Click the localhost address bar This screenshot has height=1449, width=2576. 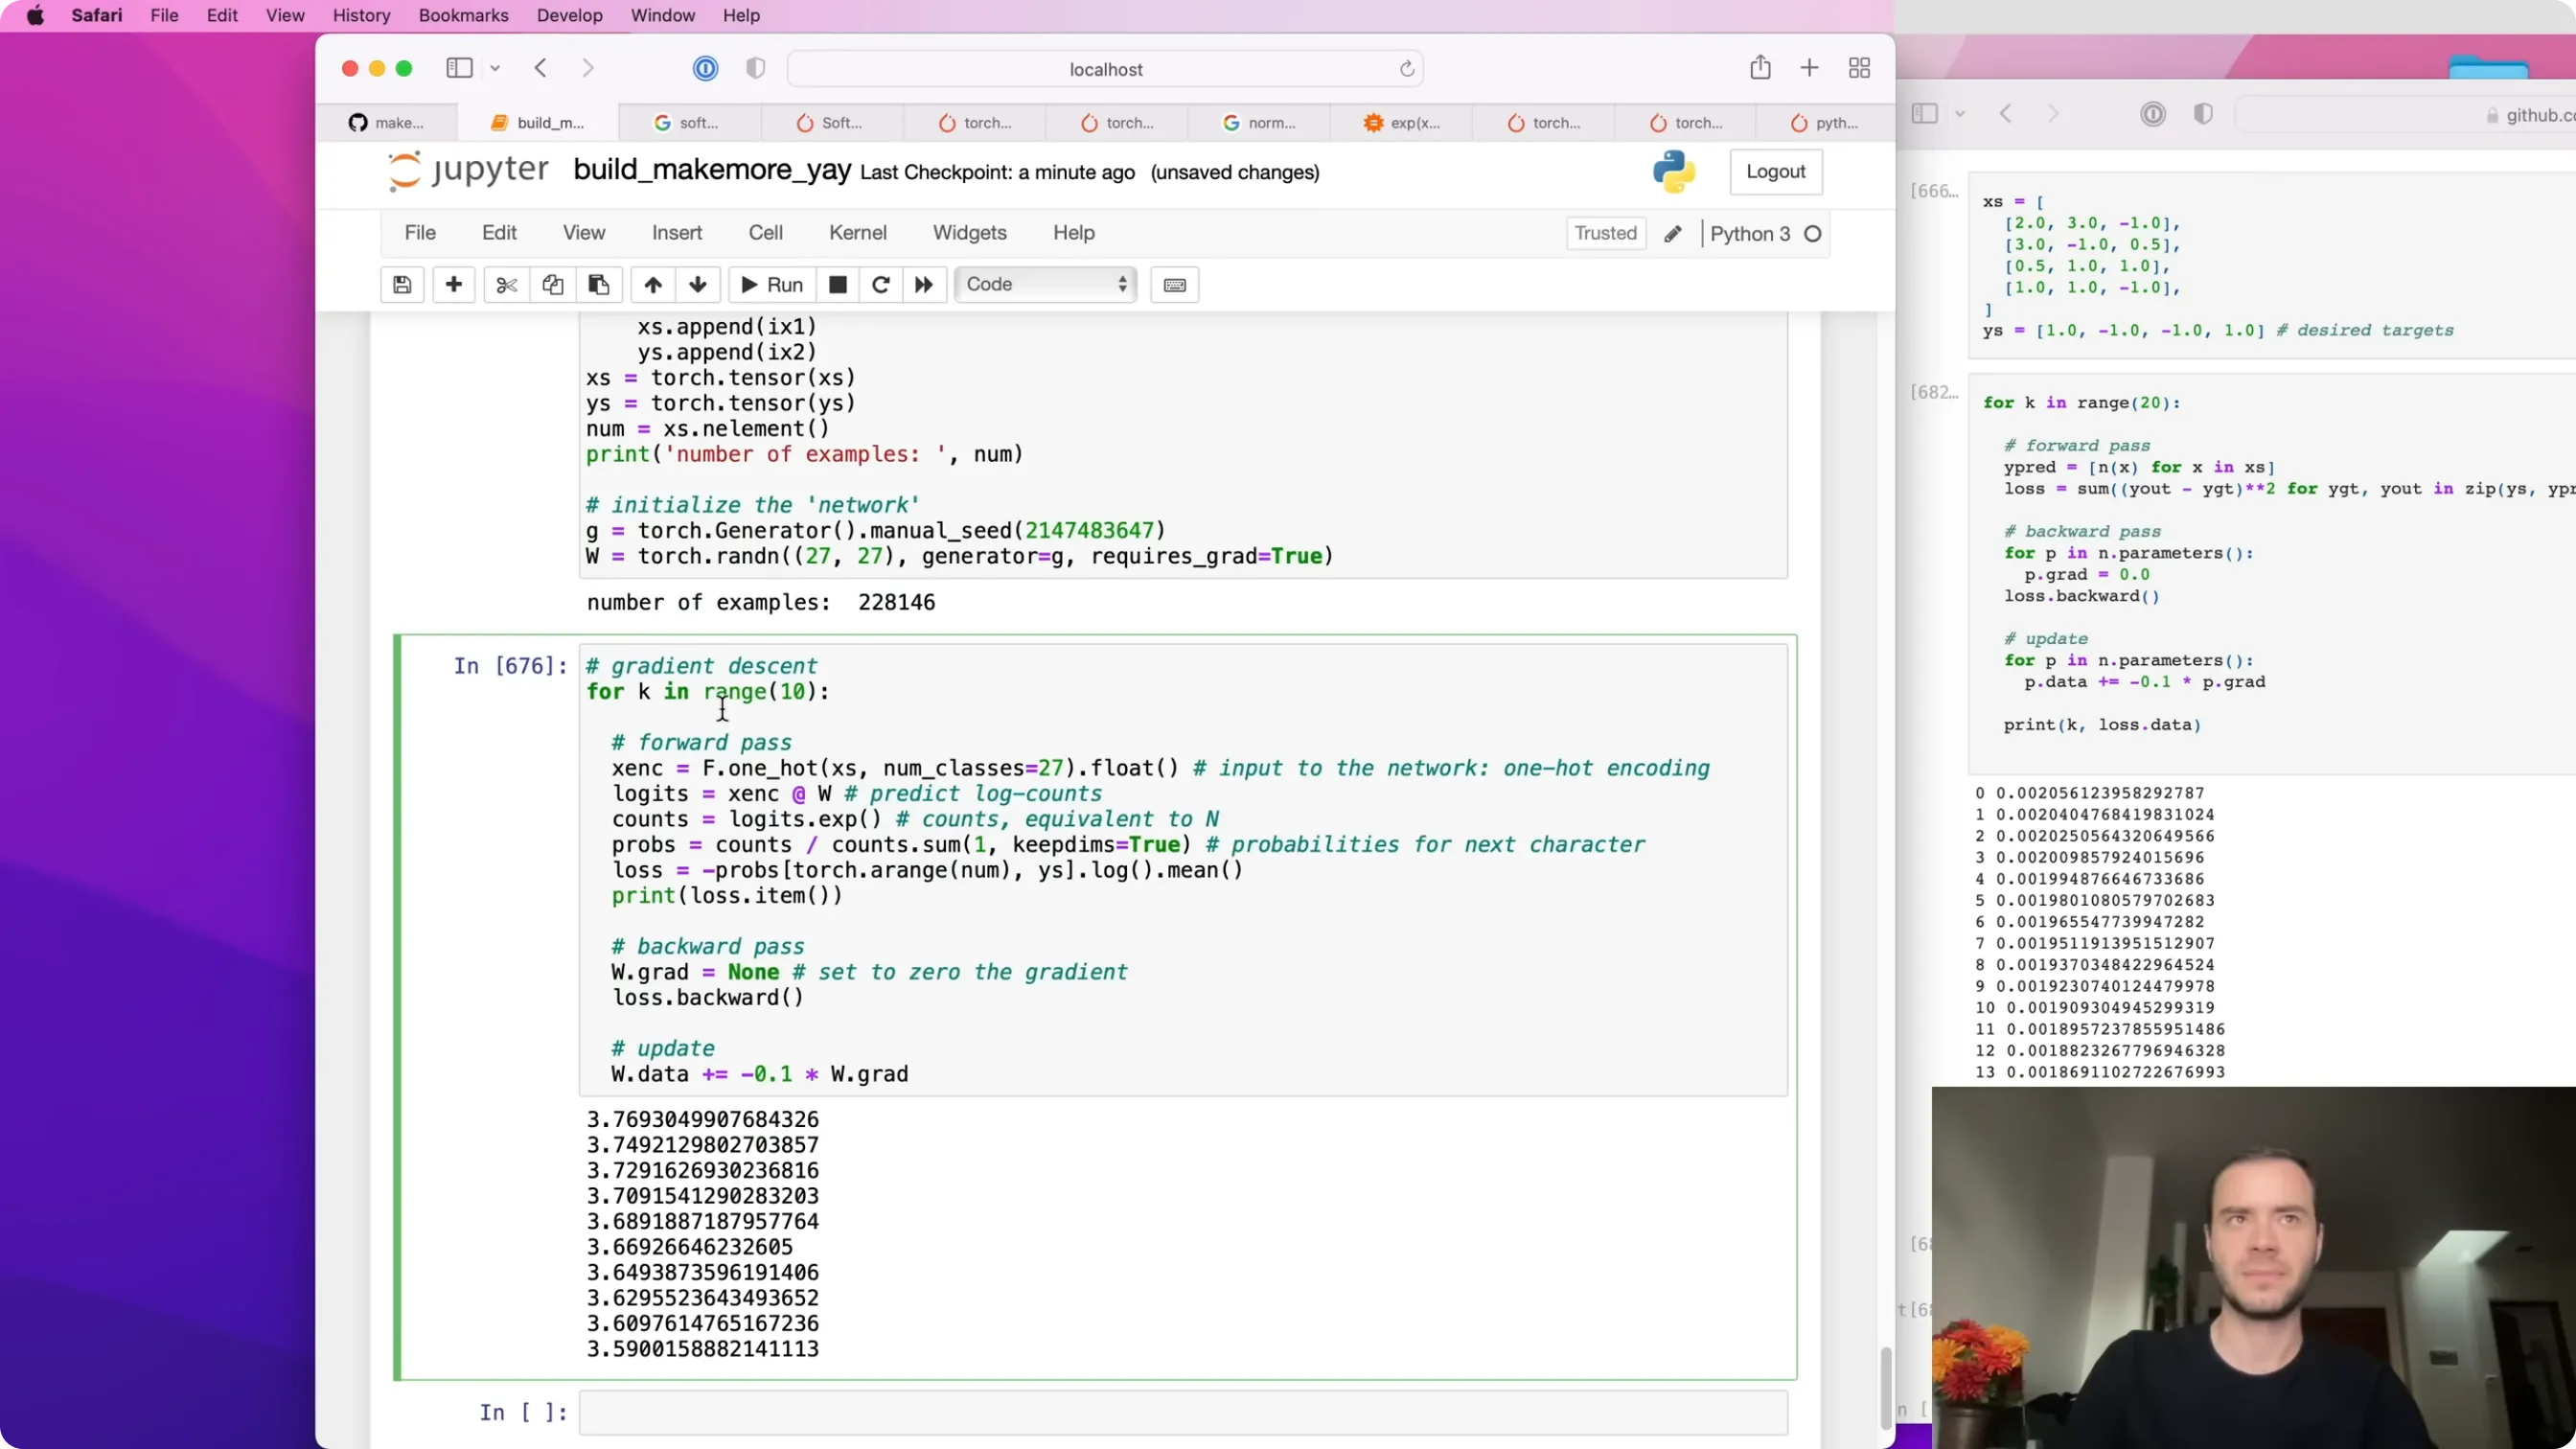pos(1105,69)
